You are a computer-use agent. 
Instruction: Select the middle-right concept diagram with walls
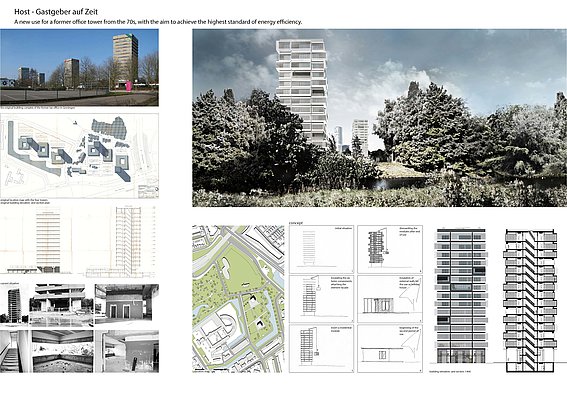coord(390,299)
